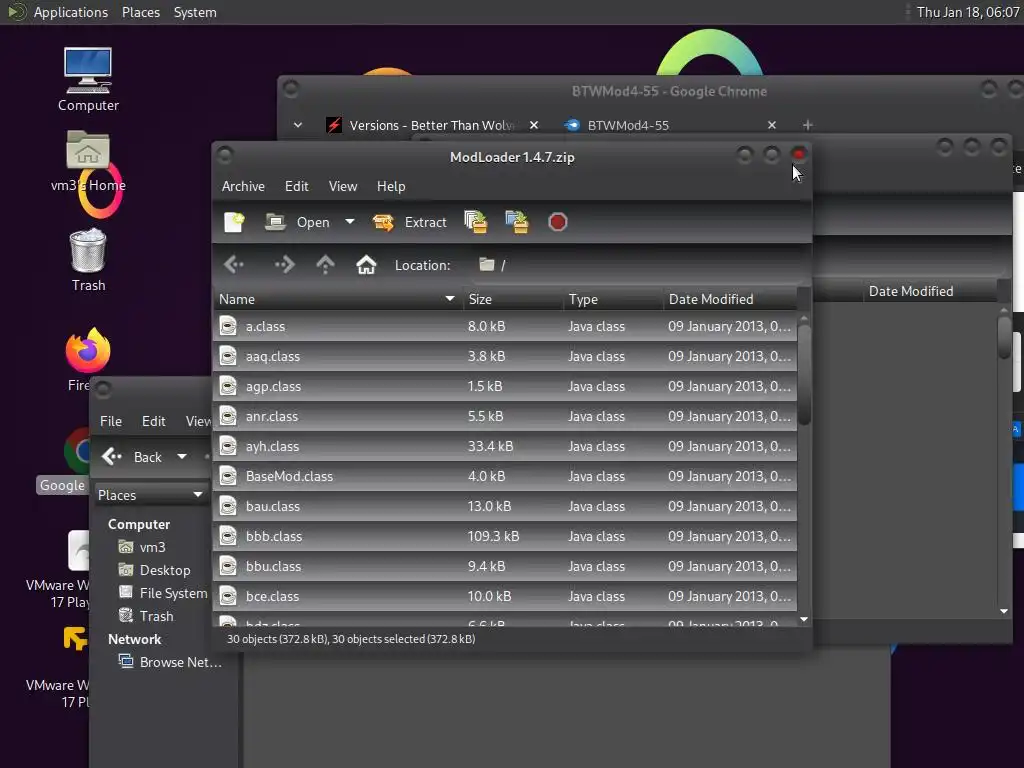This screenshot has height=768, width=1024.
Task: Open Edit menu in file manager window
Action: pyautogui.click(x=153, y=421)
